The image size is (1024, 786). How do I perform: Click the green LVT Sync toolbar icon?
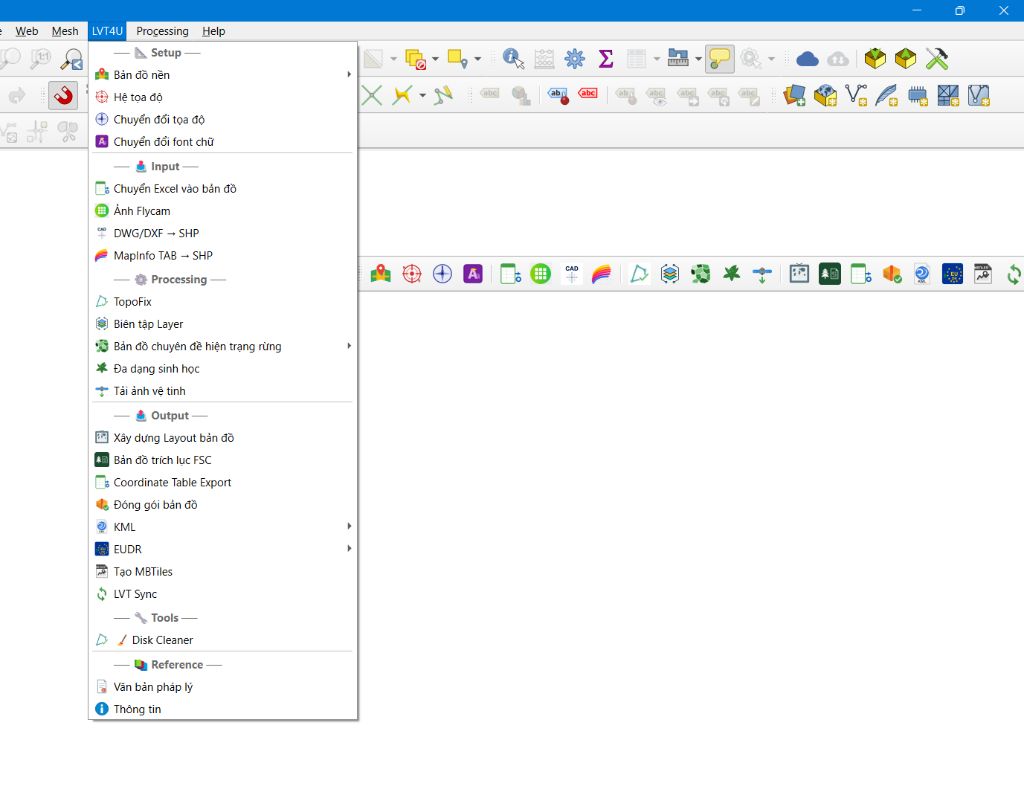coord(1014,274)
